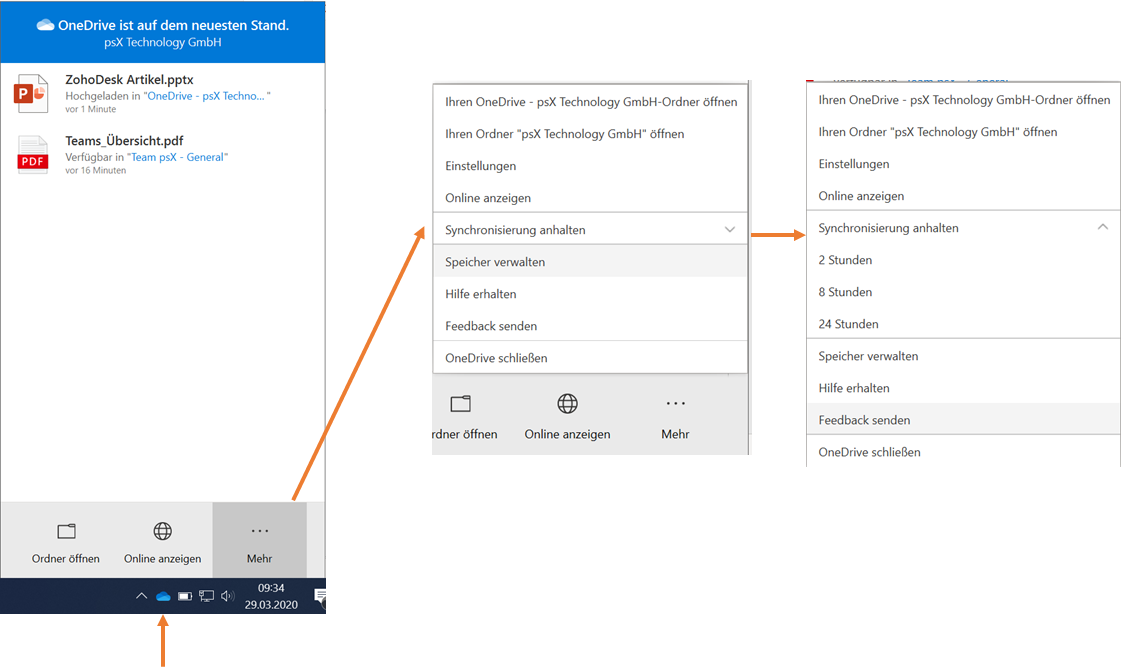The width and height of the screenshot is (1121, 667).
Task: Choose Ihren Ordner "psX Technology GmbH" öffnen, middle menu
Action: [591, 134]
